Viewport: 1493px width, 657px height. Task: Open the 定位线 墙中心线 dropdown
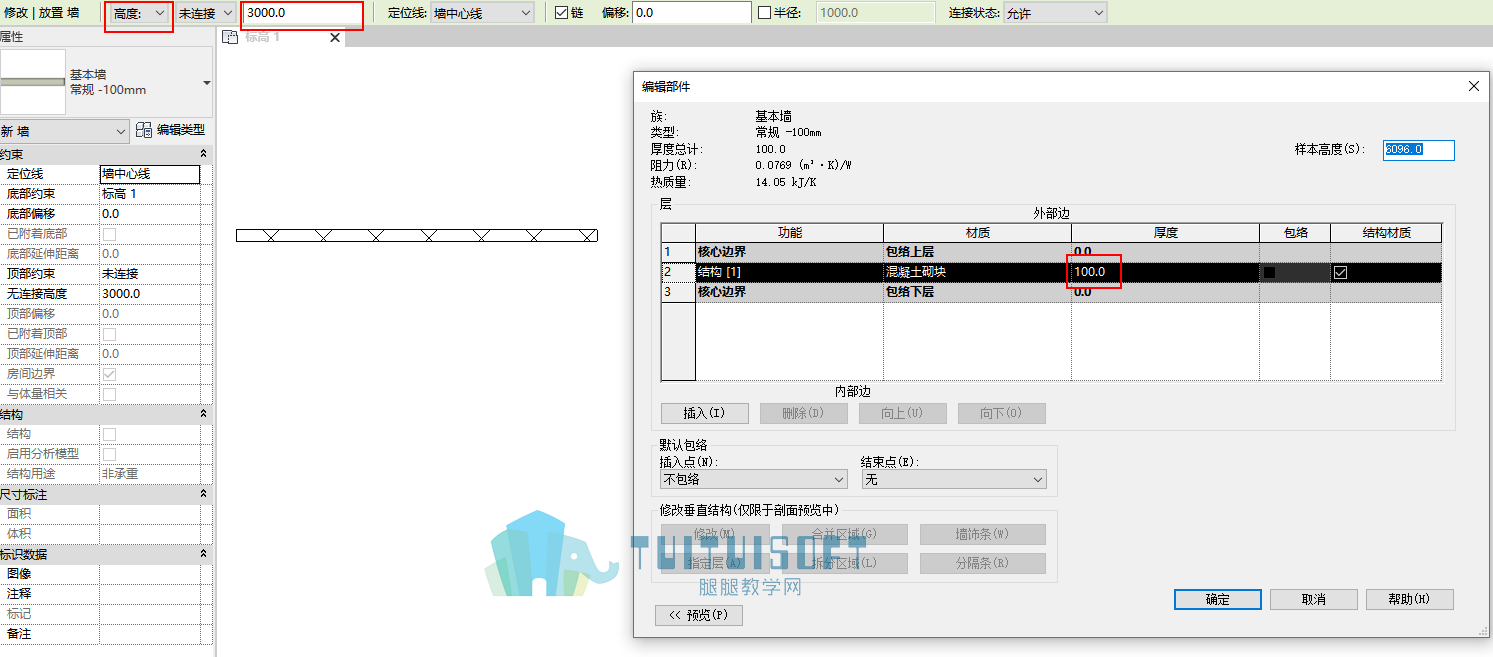pyautogui.click(x=482, y=13)
